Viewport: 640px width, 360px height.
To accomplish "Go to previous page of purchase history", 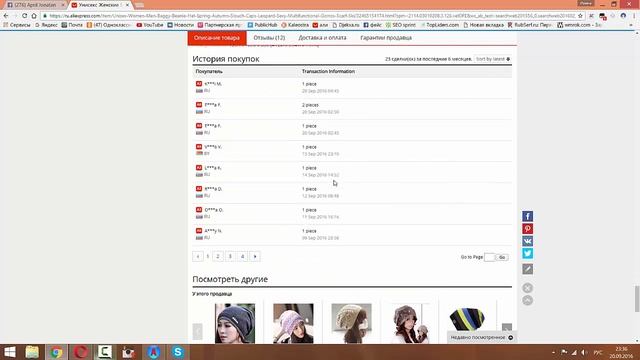I will tap(198, 256).
